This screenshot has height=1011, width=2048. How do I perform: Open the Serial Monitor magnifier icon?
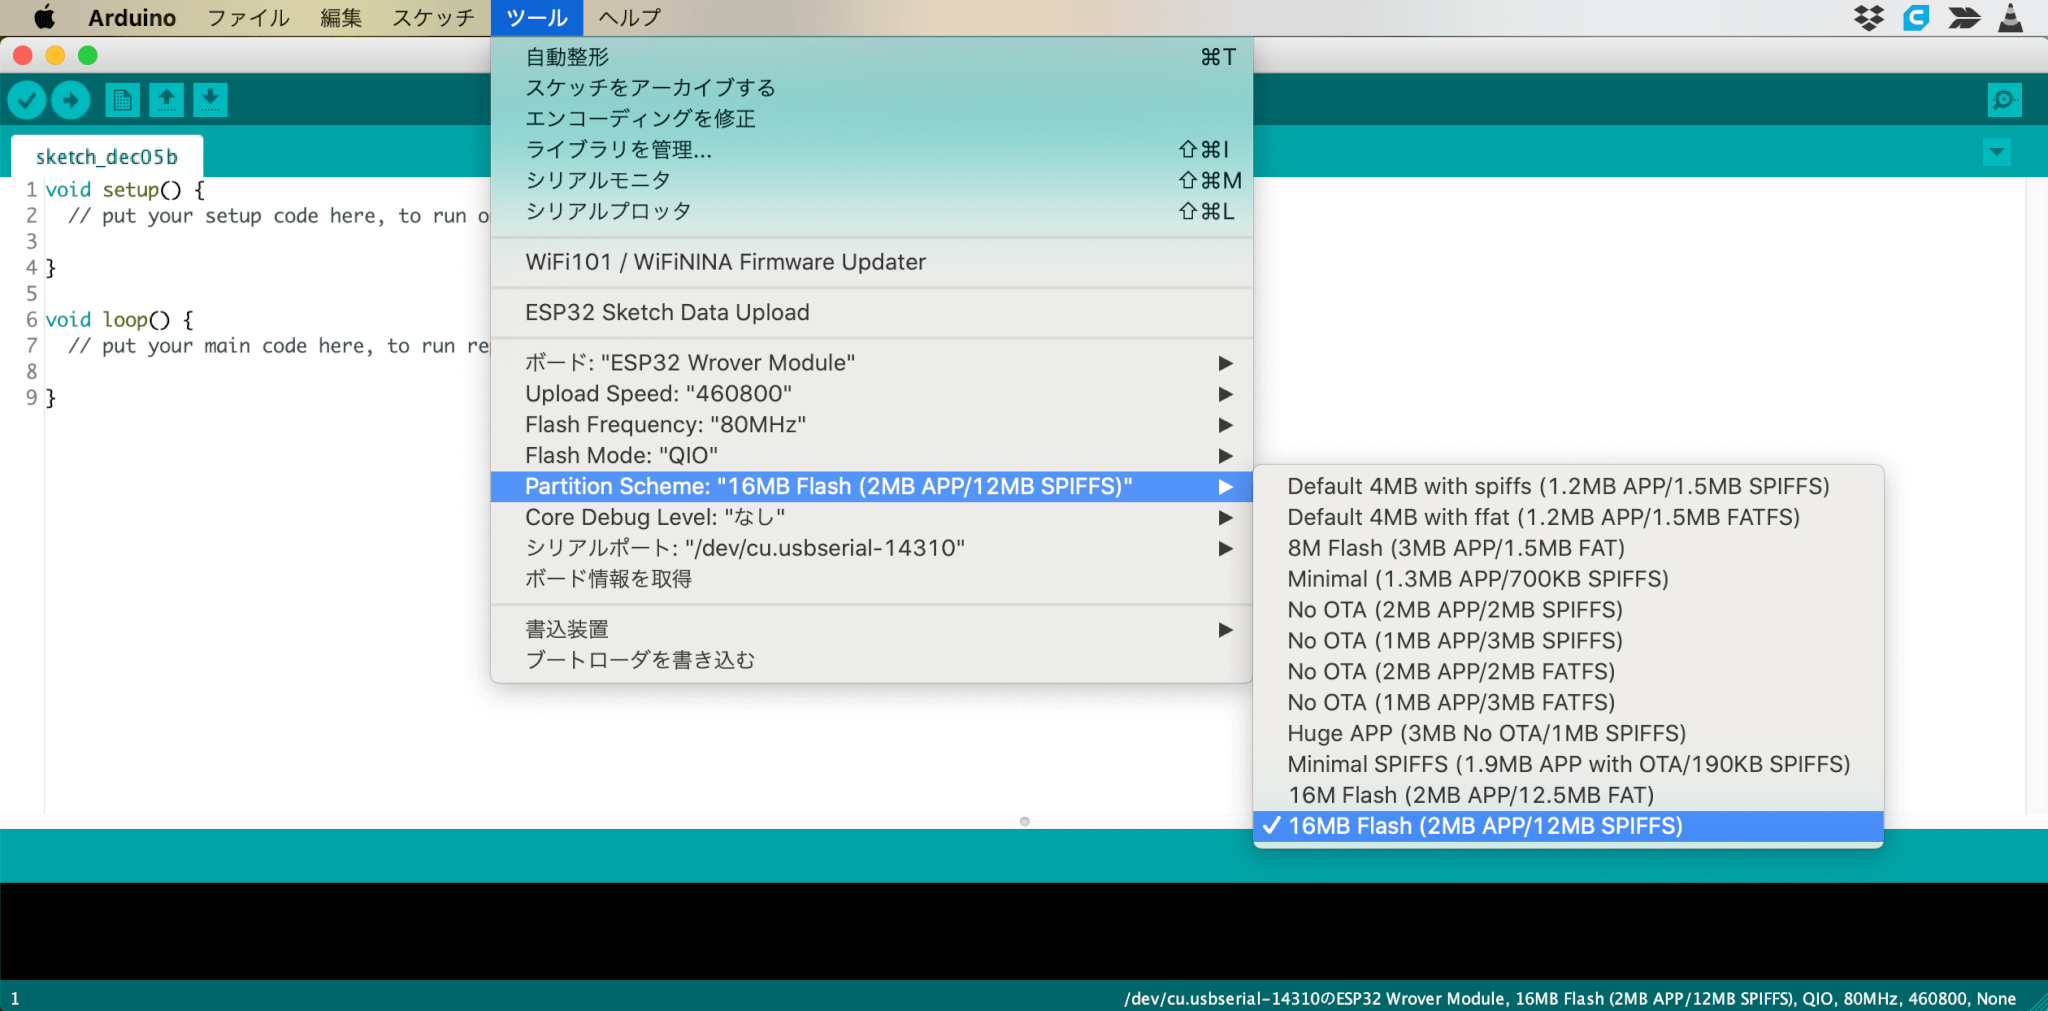click(2004, 100)
